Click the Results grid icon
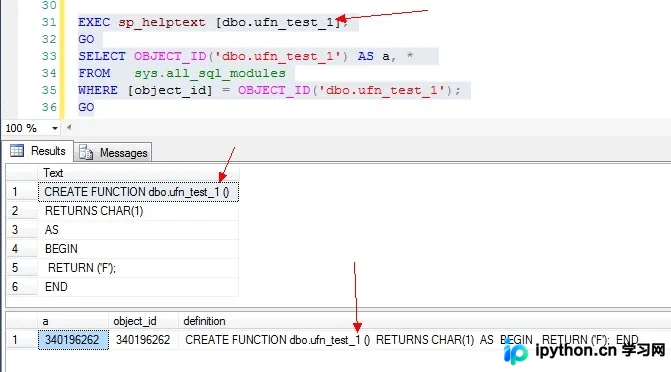The image size is (671, 372). click(17, 151)
